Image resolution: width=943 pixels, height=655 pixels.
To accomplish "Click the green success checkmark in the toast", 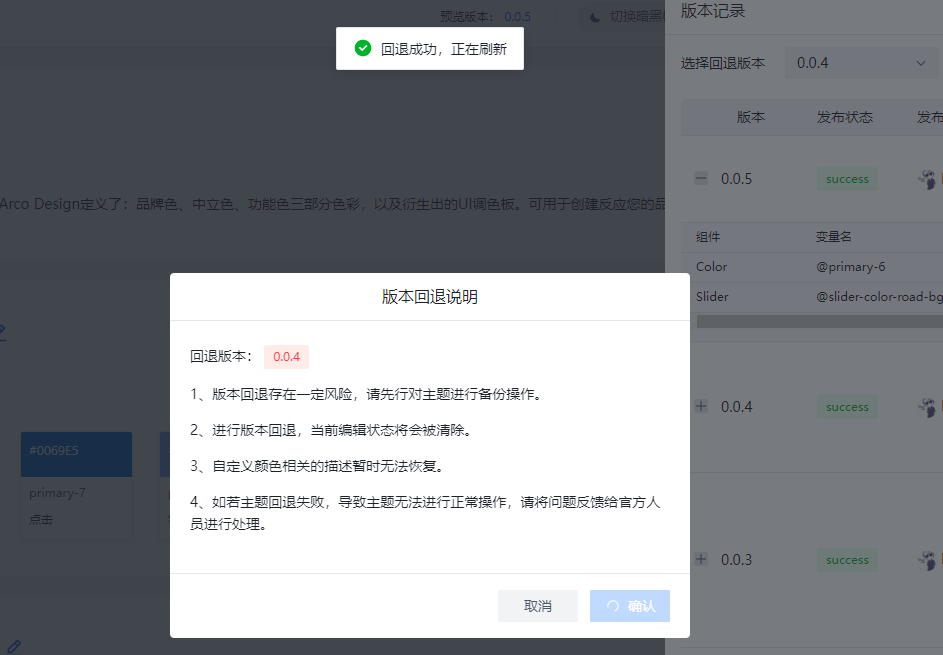I will coord(363,48).
